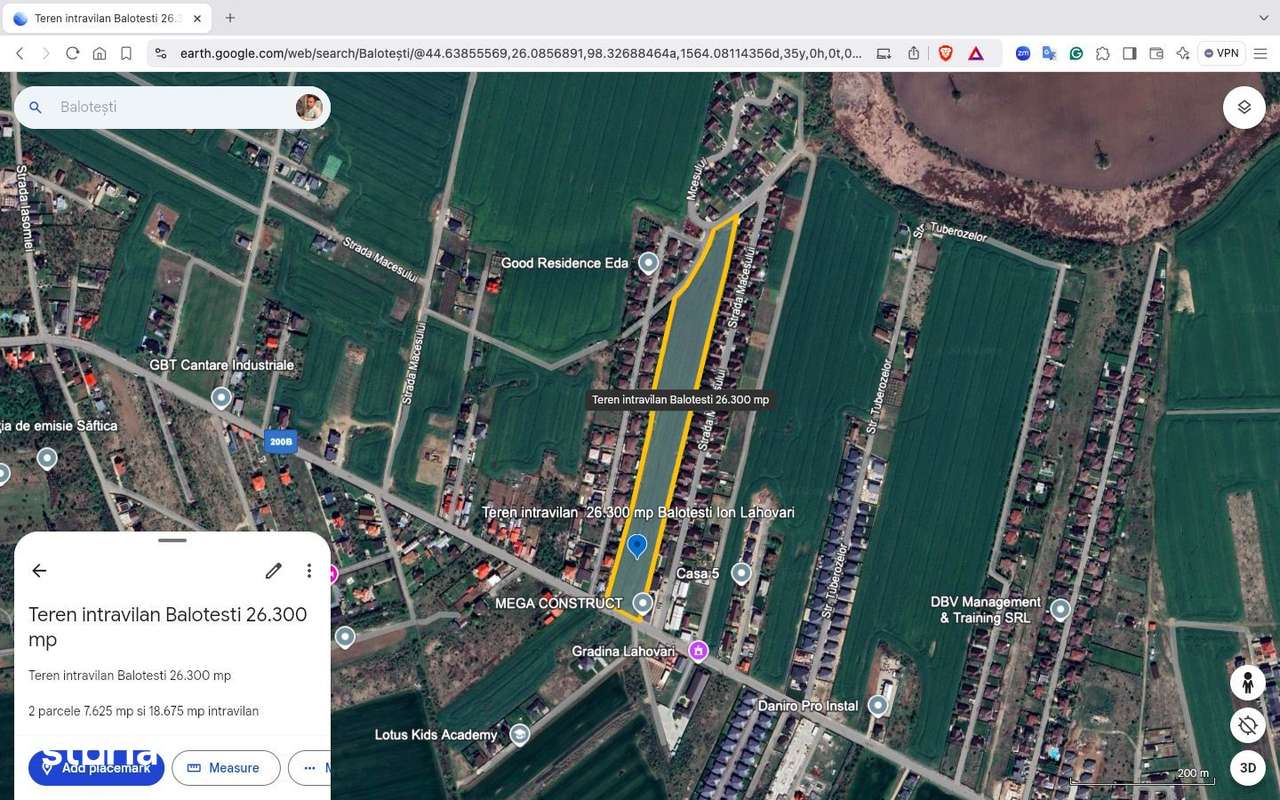Select the Teren intravilan Balotesti browser tab

point(107,17)
